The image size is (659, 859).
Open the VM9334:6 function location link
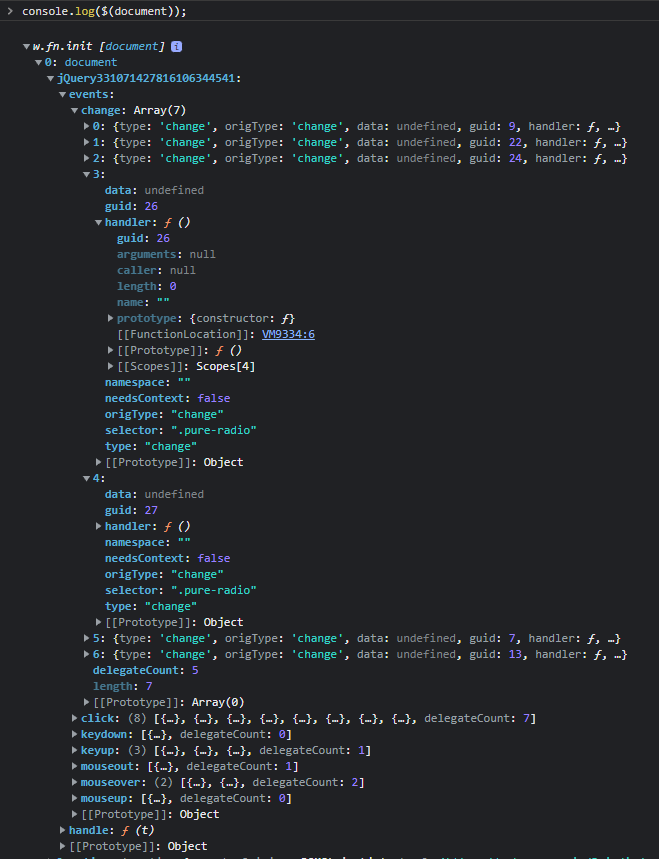pos(288,334)
